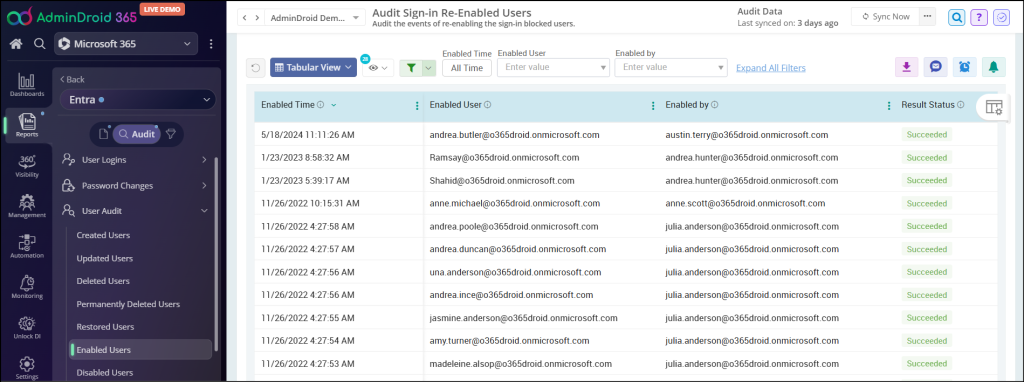Screen dimensions: 1024x382
Task: Open the Management section
Action: click(x=27, y=207)
